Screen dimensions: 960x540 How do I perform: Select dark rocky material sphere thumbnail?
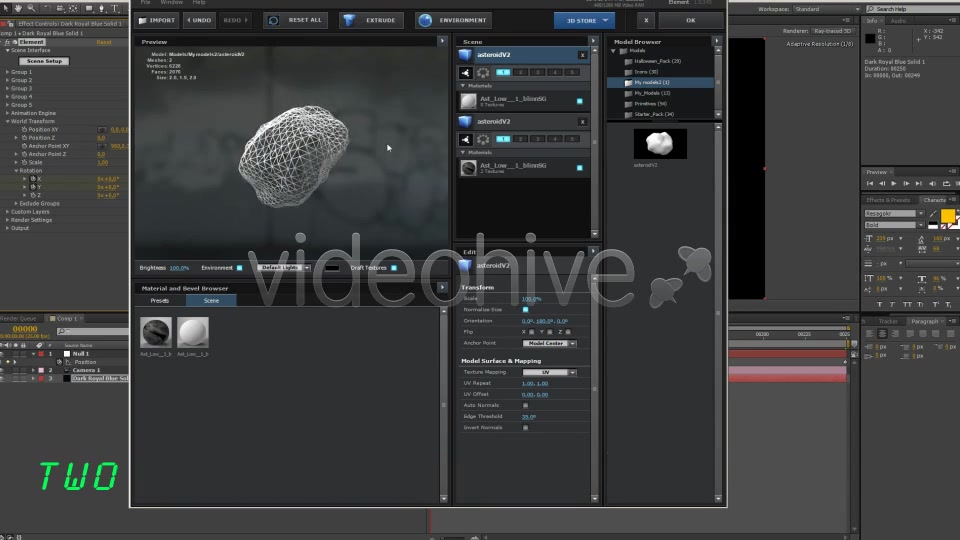coord(156,333)
